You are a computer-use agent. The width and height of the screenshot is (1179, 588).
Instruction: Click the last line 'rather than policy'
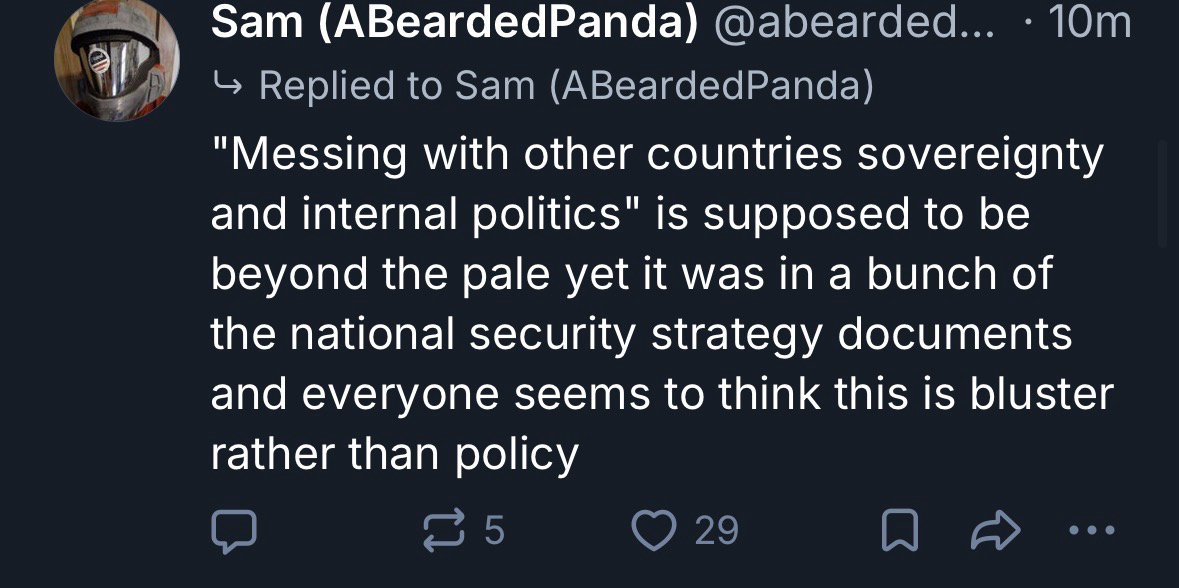pos(395,455)
